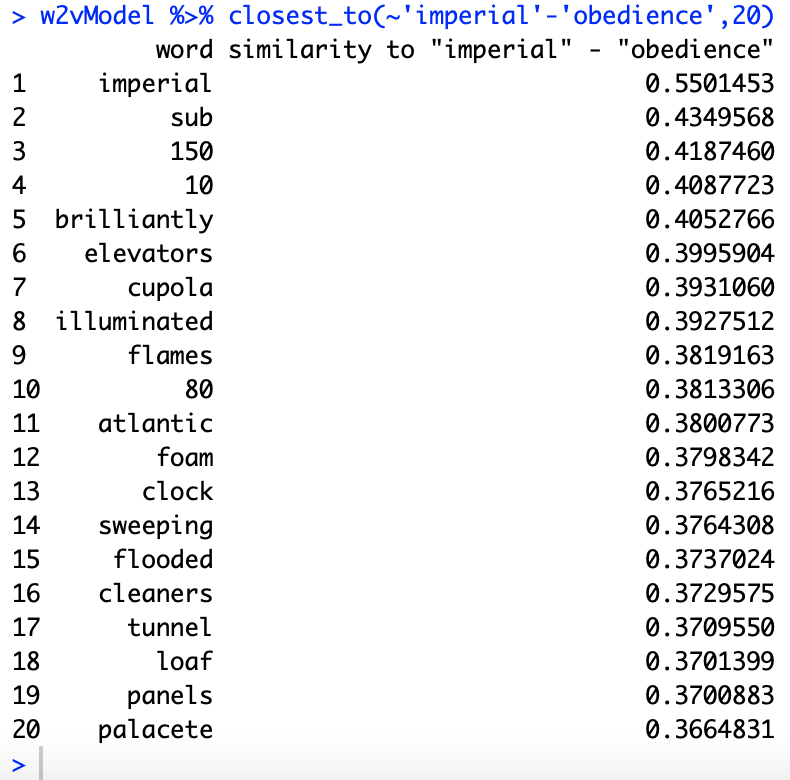Click the word 'elevators' in row 6
Viewport: 790px width, 780px height.
point(148,254)
